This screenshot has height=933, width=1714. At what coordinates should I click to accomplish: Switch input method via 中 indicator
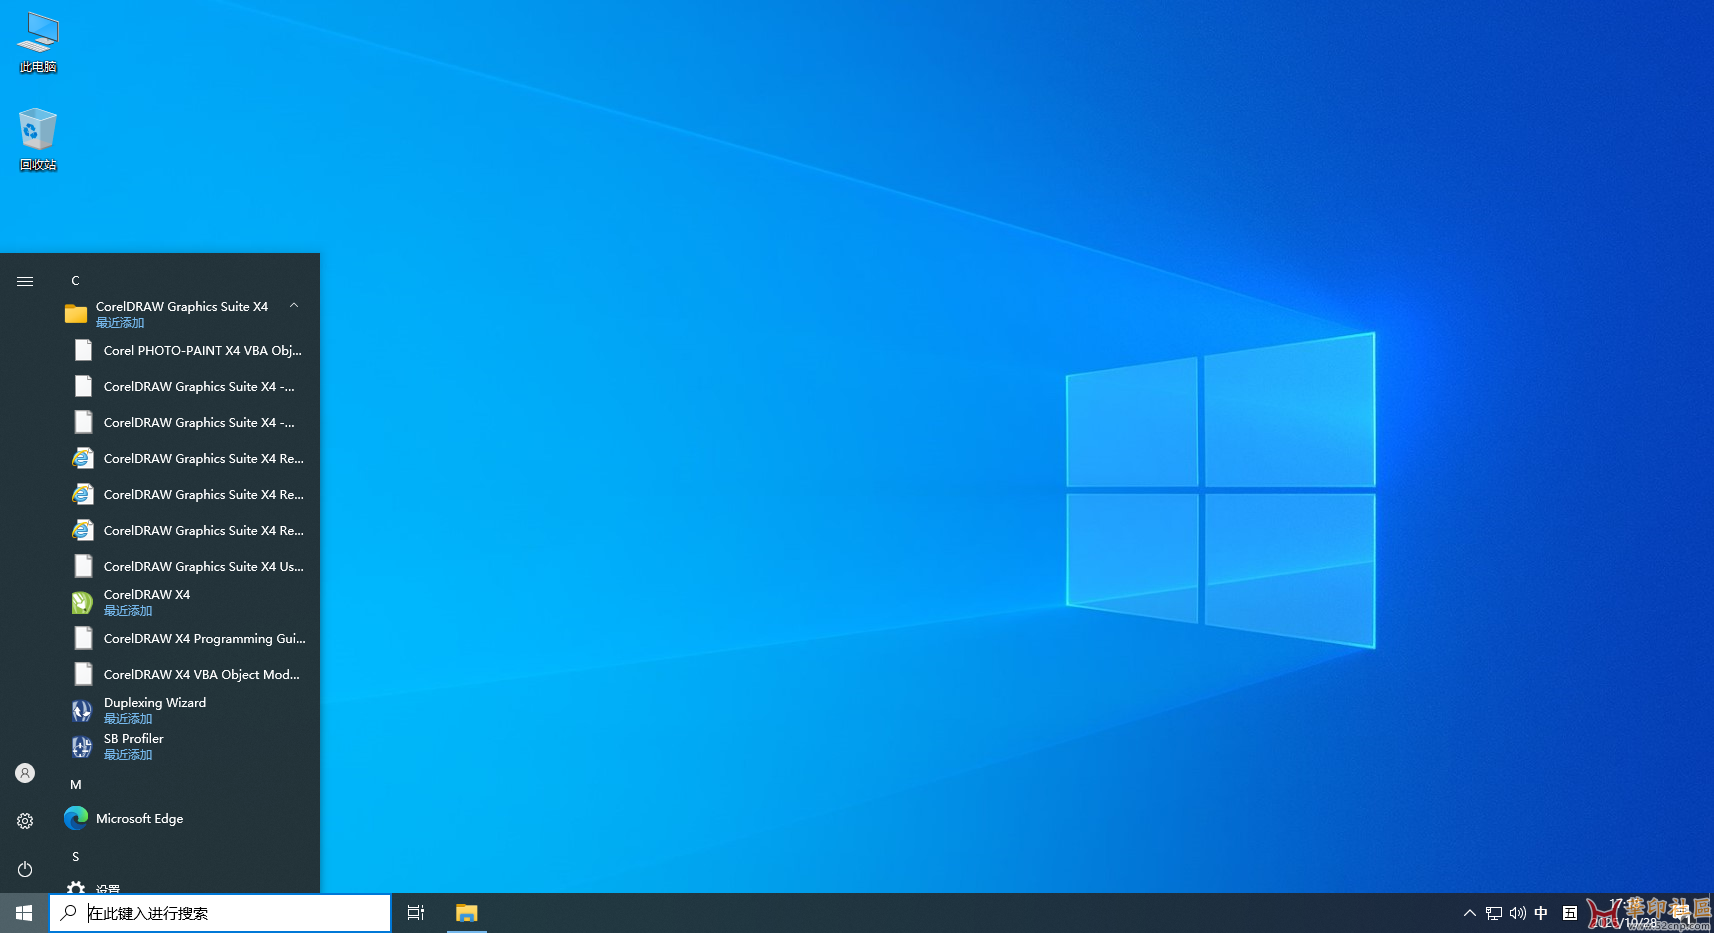(1541, 912)
